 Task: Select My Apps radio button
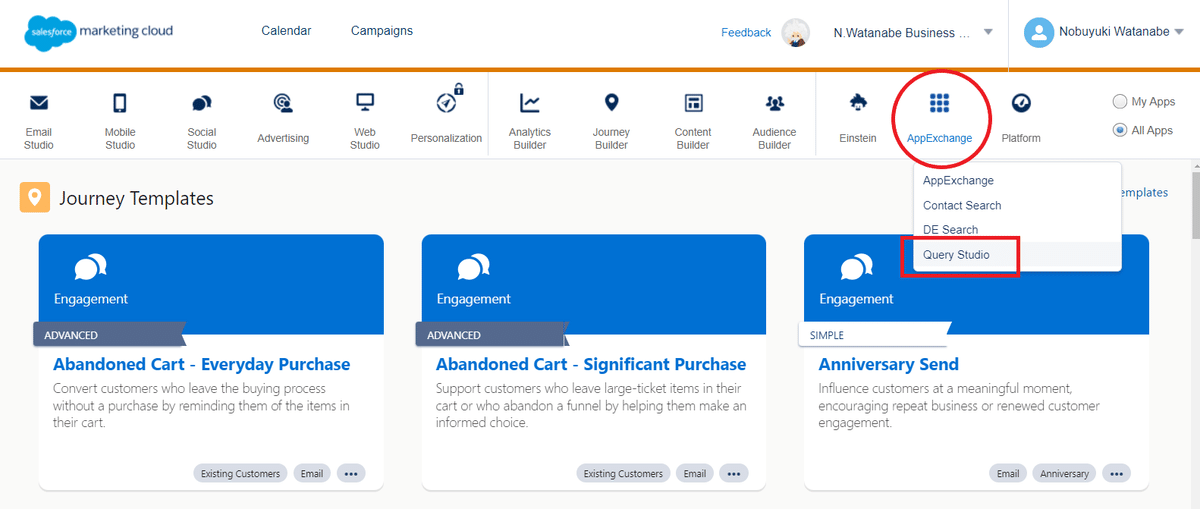click(1120, 102)
